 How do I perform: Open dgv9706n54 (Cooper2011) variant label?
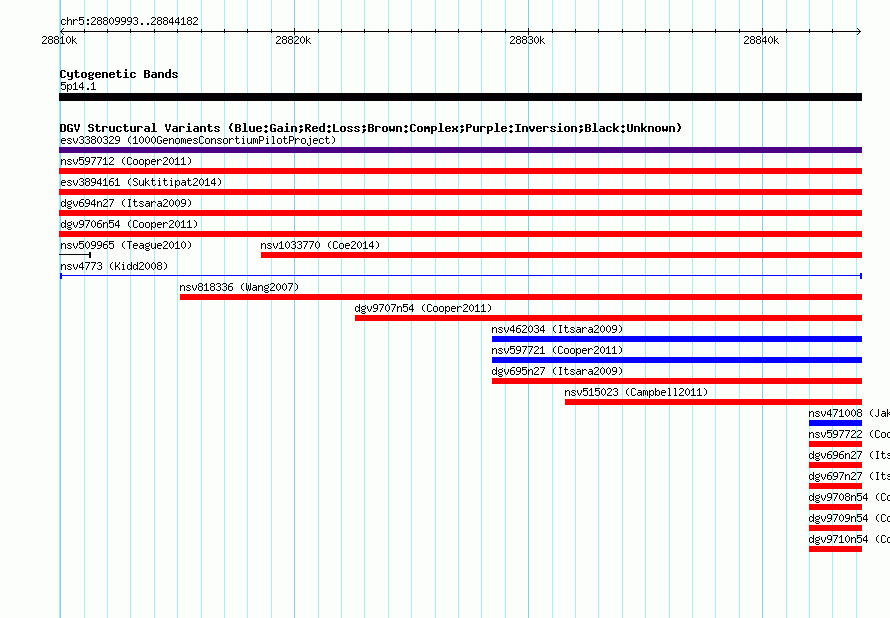pyautogui.click(x=129, y=224)
